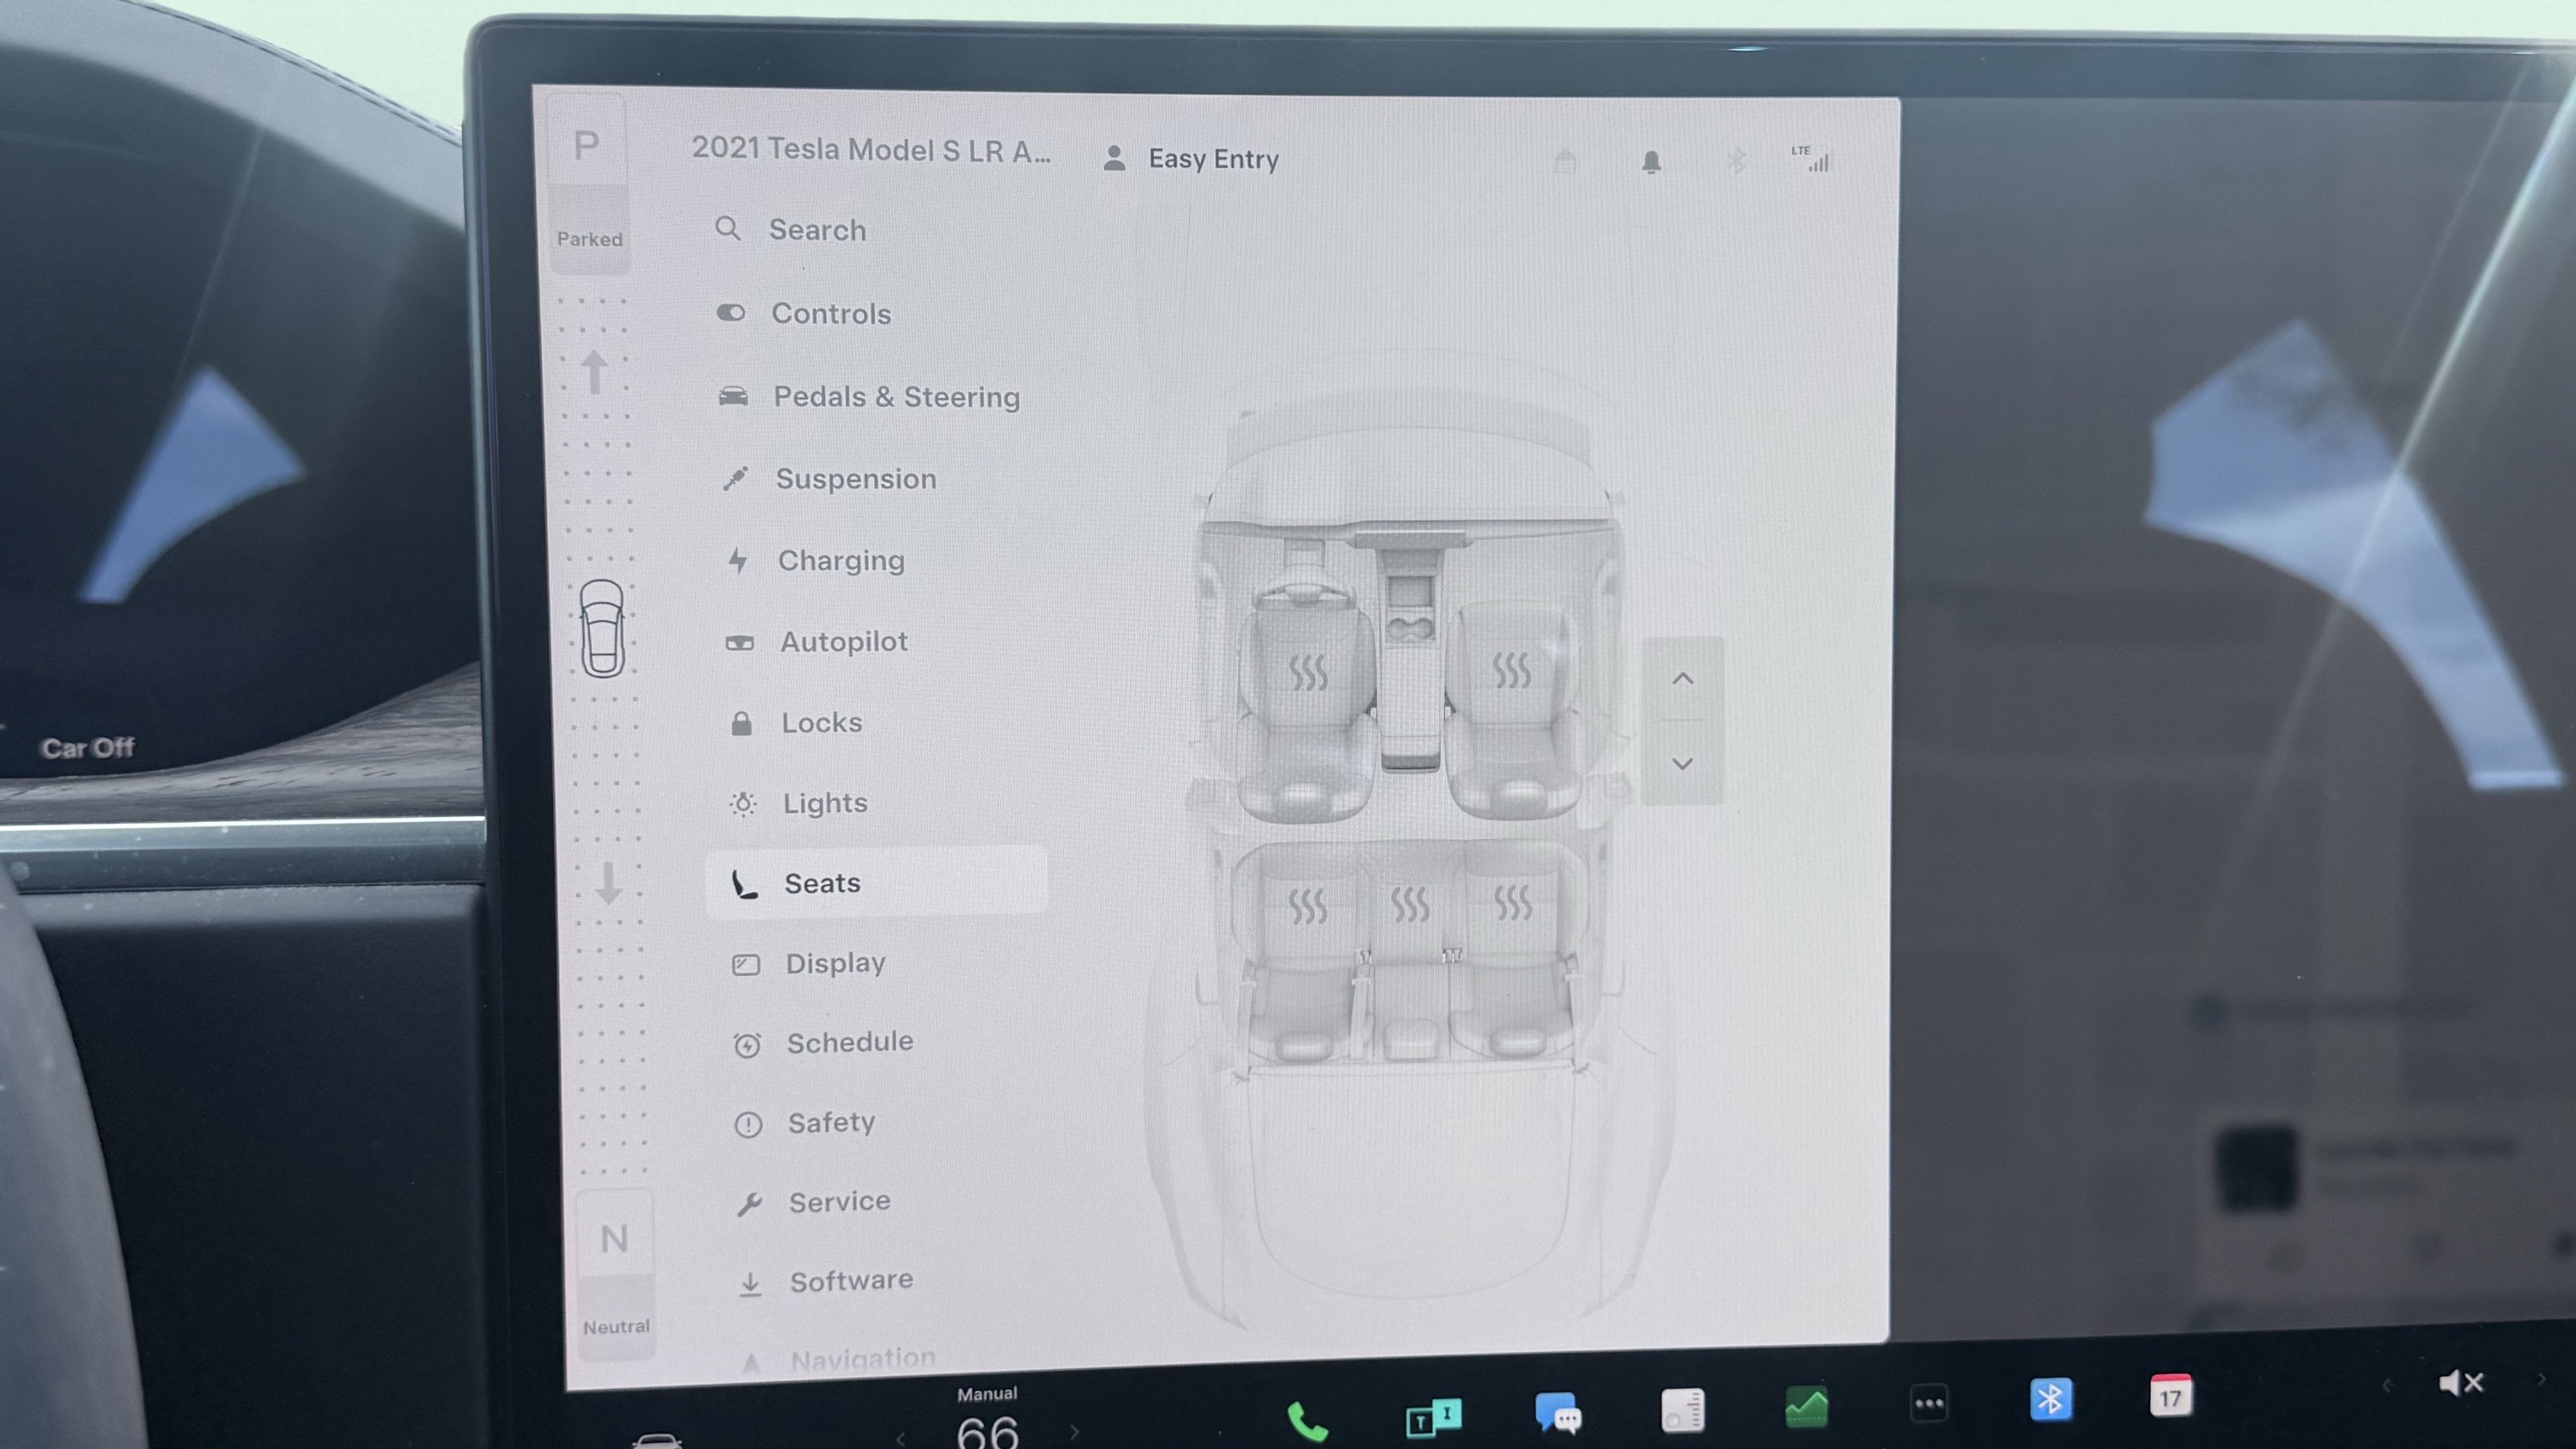
Task: Open the Phone app in the dock
Action: (x=1306, y=1420)
